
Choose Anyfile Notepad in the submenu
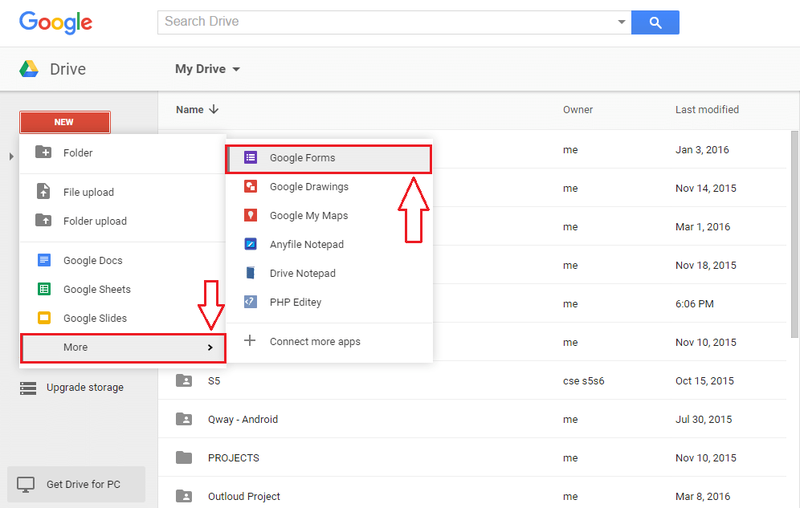click(329, 244)
